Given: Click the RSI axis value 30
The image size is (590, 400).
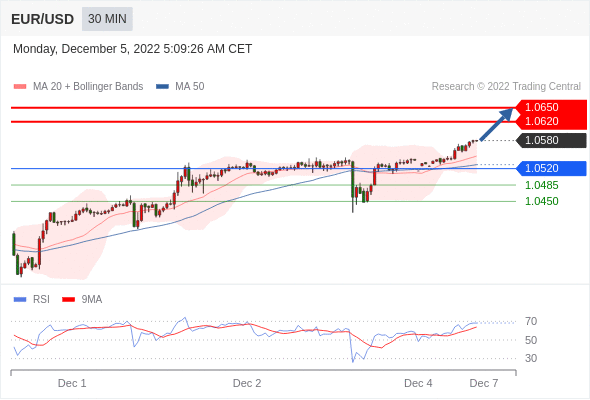Looking at the screenshot, I should click(x=531, y=358).
